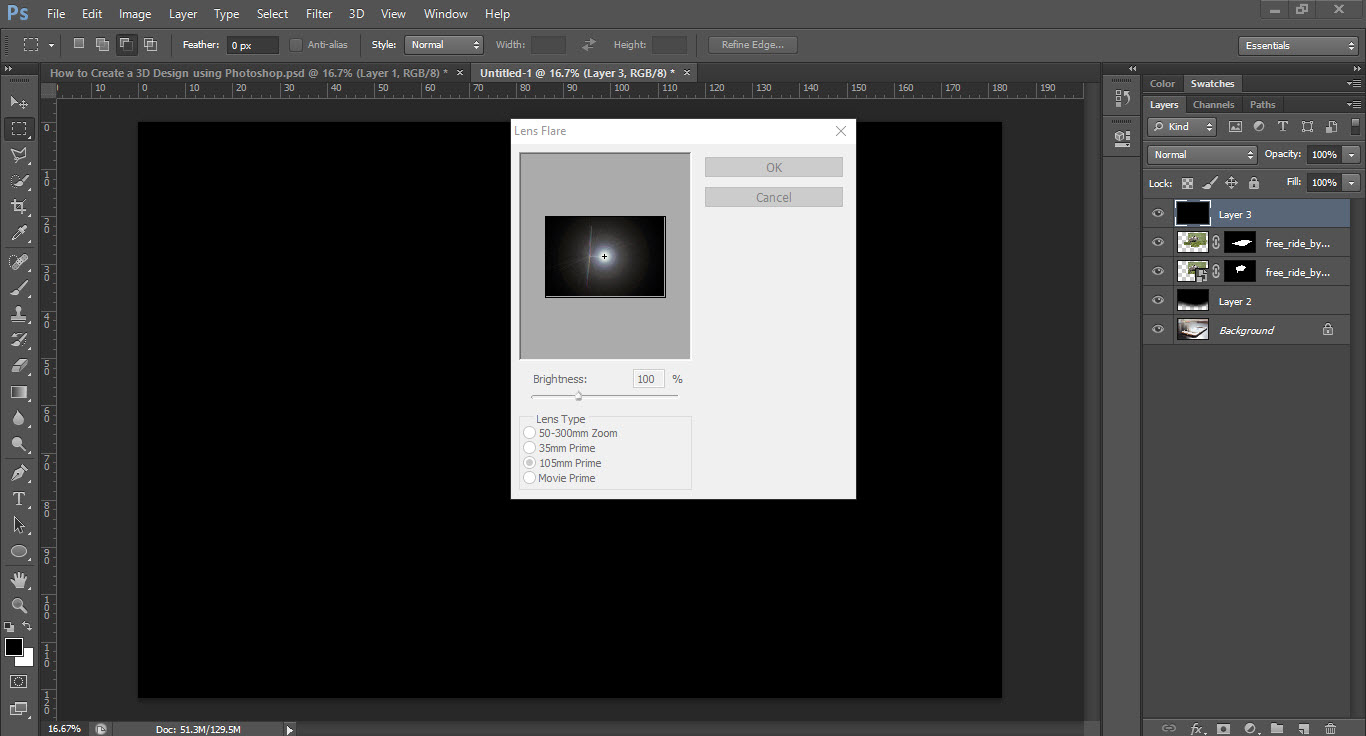This screenshot has height=736, width=1366.
Task: Click the Create new group folder icon
Action: click(x=1277, y=728)
